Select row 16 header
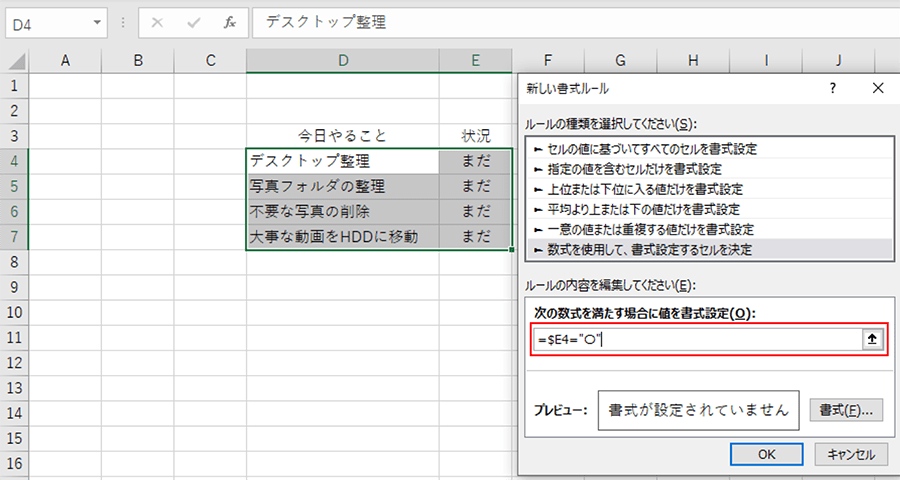900x480 pixels. coord(14,464)
